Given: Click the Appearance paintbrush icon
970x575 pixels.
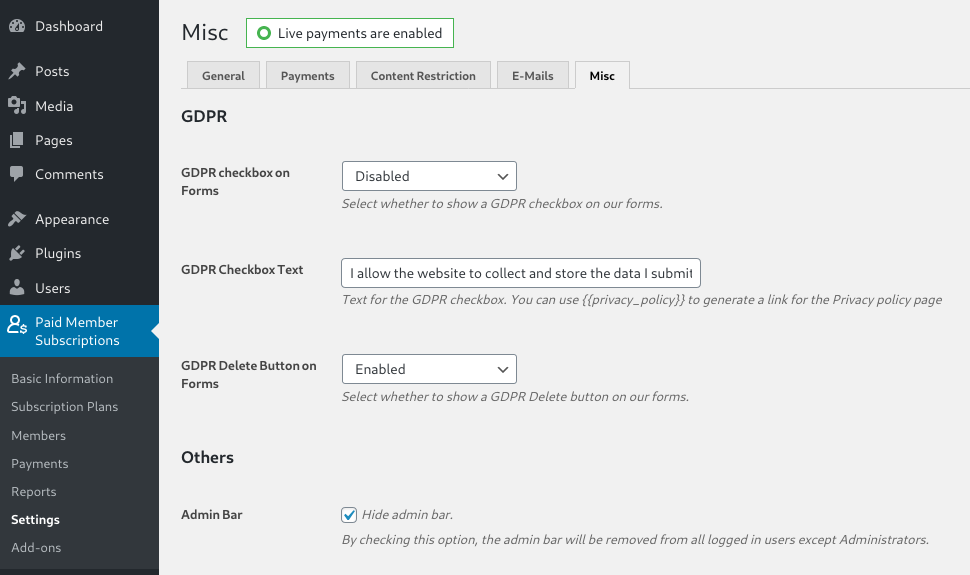Looking at the screenshot, I should tap(17, 219).
